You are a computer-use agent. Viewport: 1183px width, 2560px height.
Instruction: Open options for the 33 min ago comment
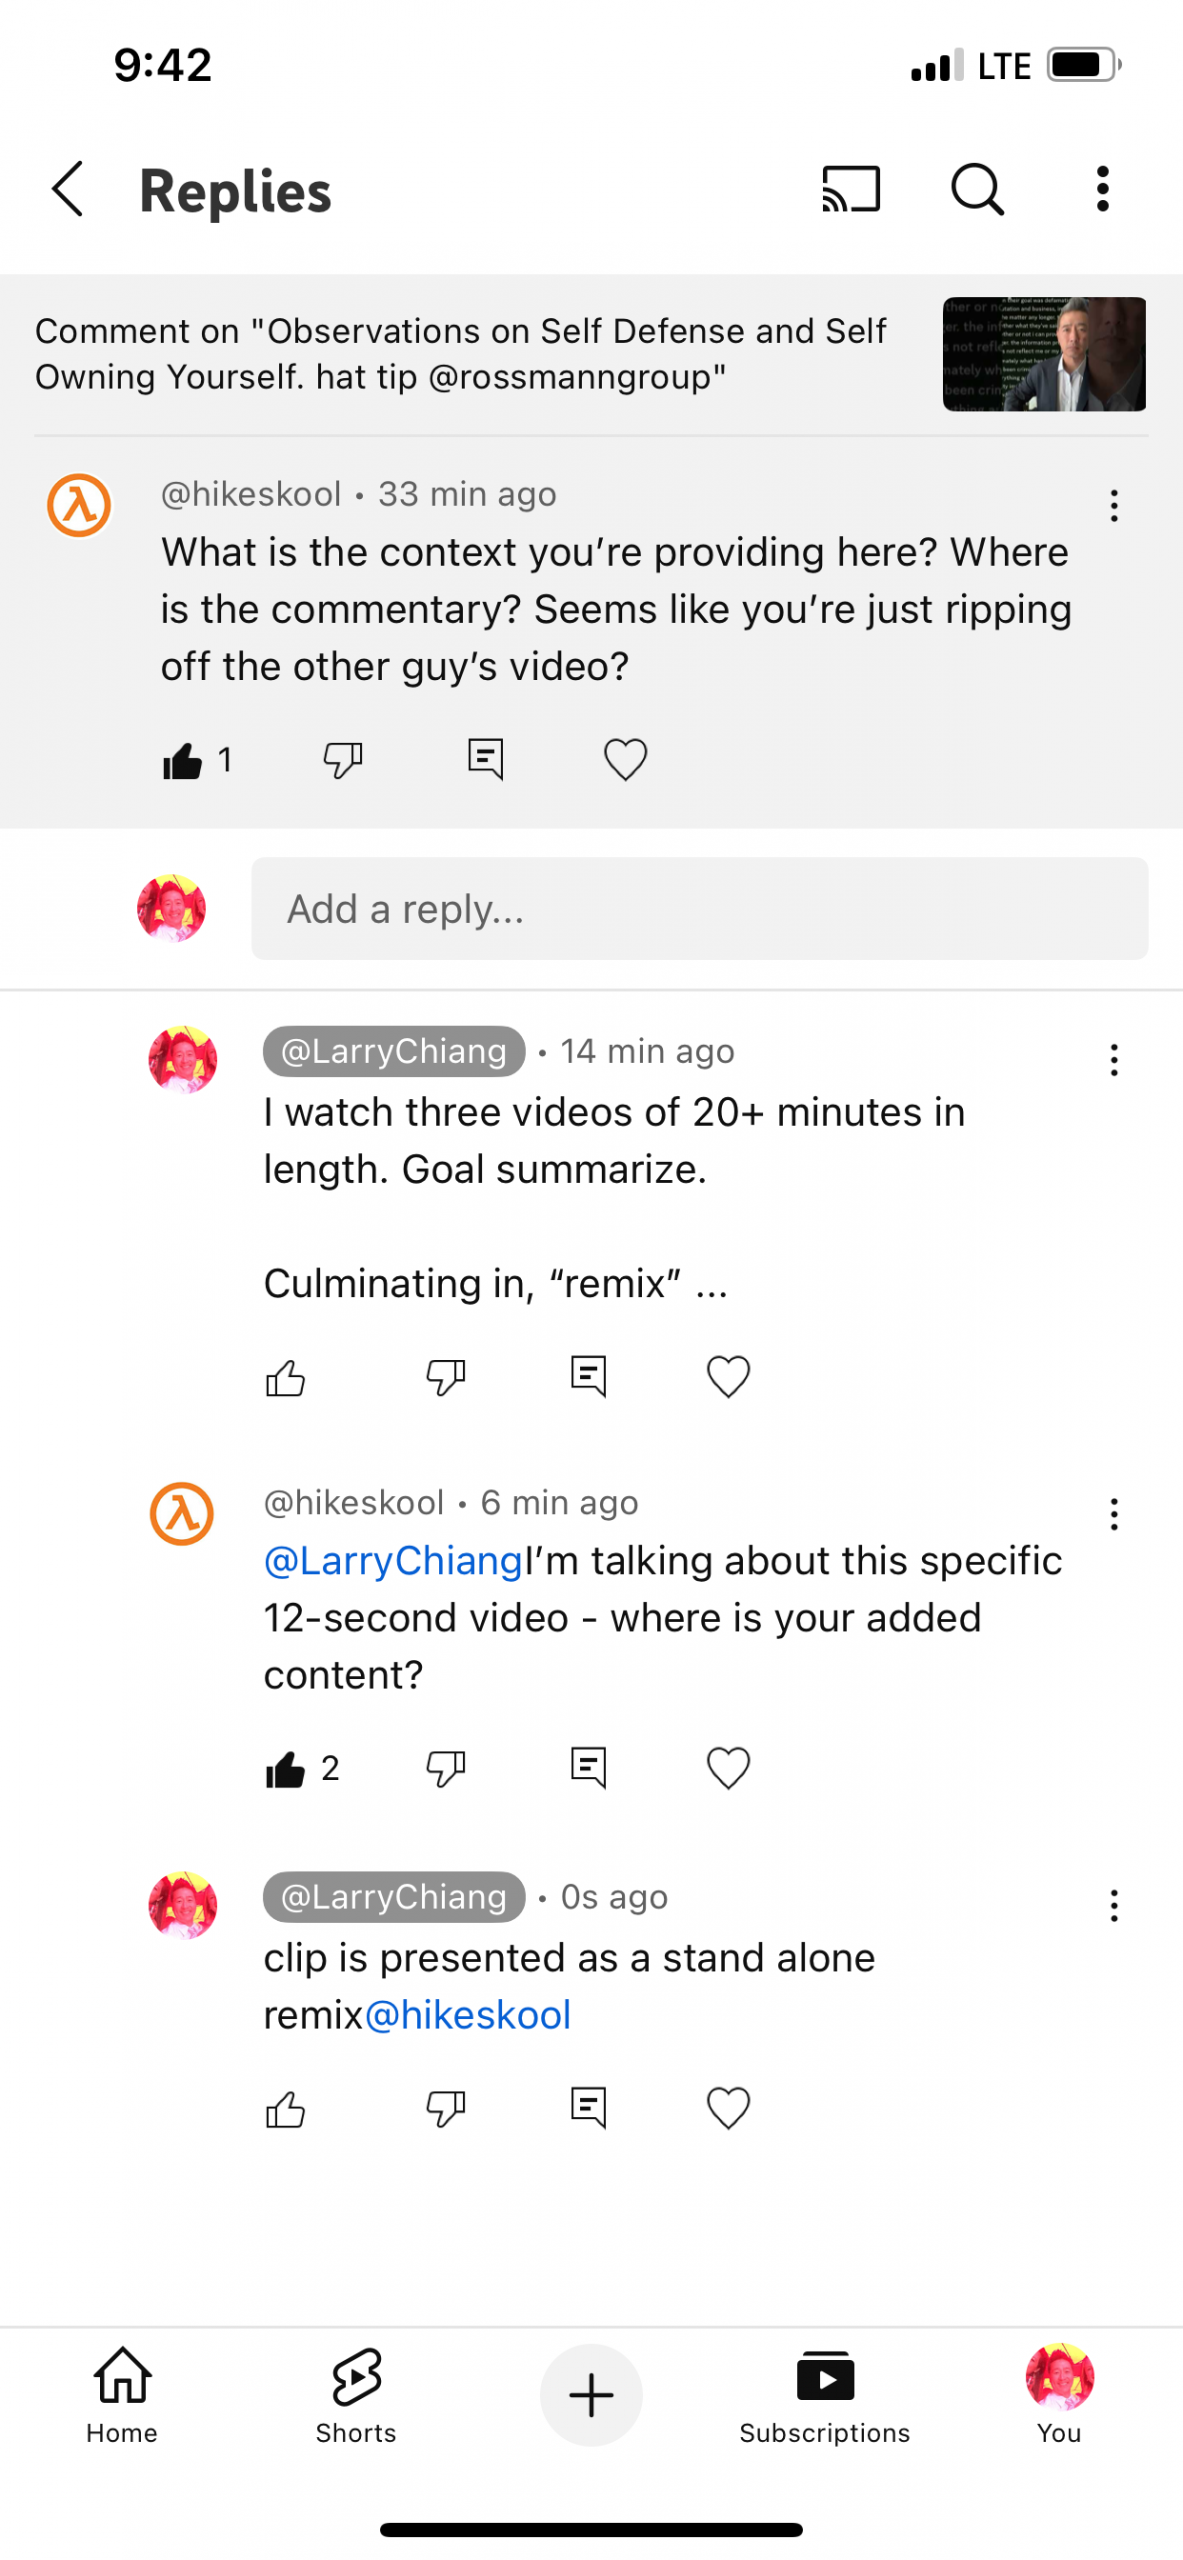1113,506
